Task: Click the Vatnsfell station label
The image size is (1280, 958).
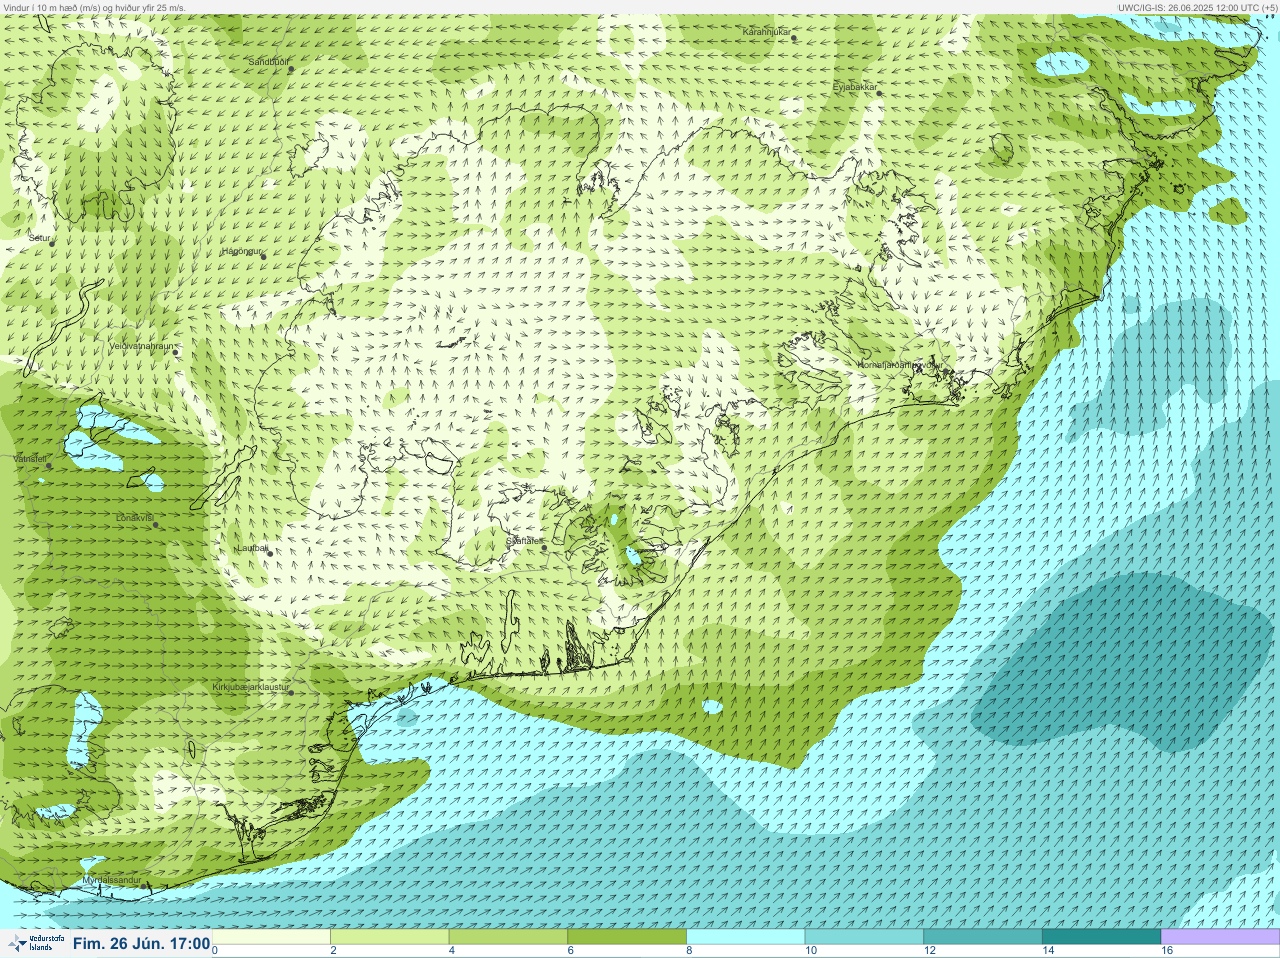Action: click(30, 458)
